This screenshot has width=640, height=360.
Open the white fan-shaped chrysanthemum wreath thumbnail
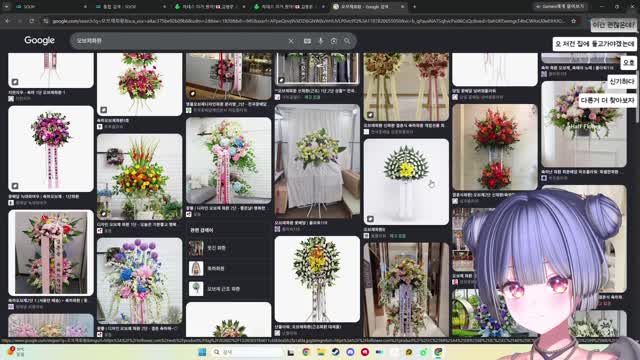coord(406,182)
